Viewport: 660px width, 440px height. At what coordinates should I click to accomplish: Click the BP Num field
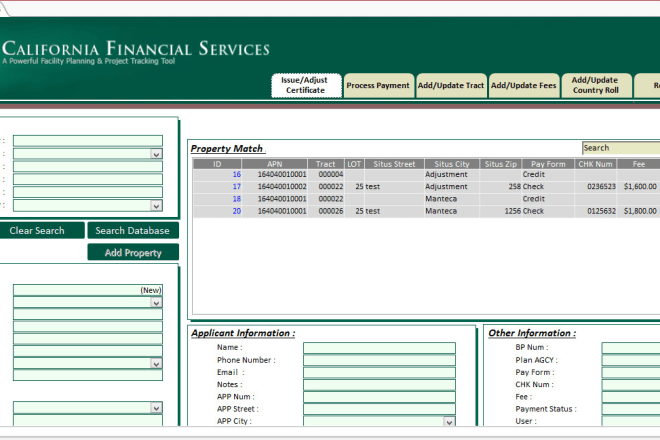pos(631,348)
